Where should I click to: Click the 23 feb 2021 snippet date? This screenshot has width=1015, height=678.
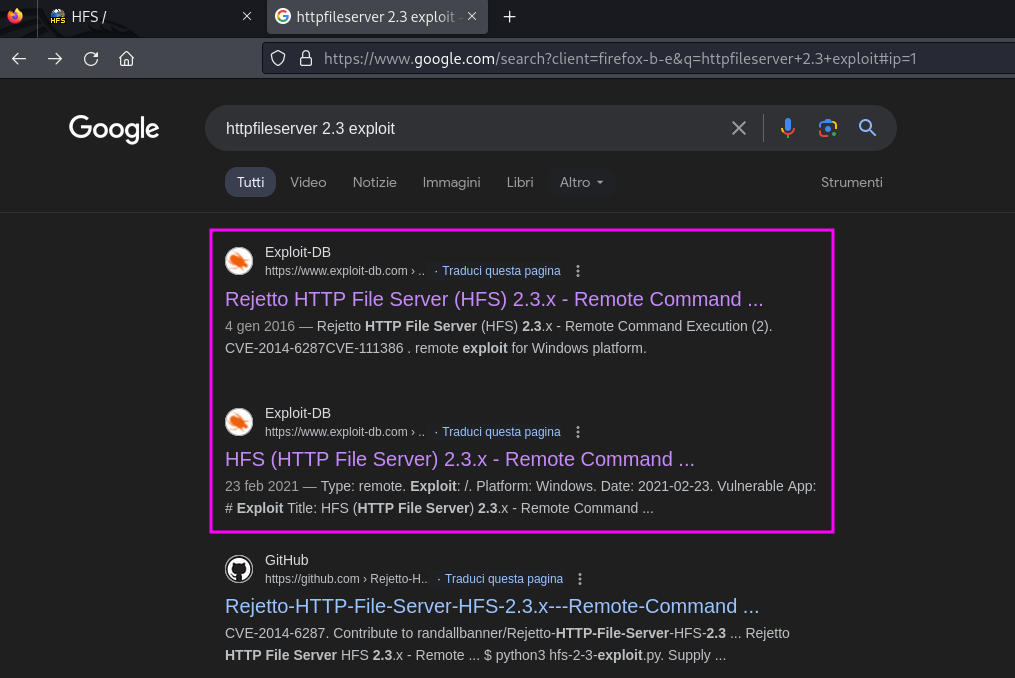tap(262, 486)
